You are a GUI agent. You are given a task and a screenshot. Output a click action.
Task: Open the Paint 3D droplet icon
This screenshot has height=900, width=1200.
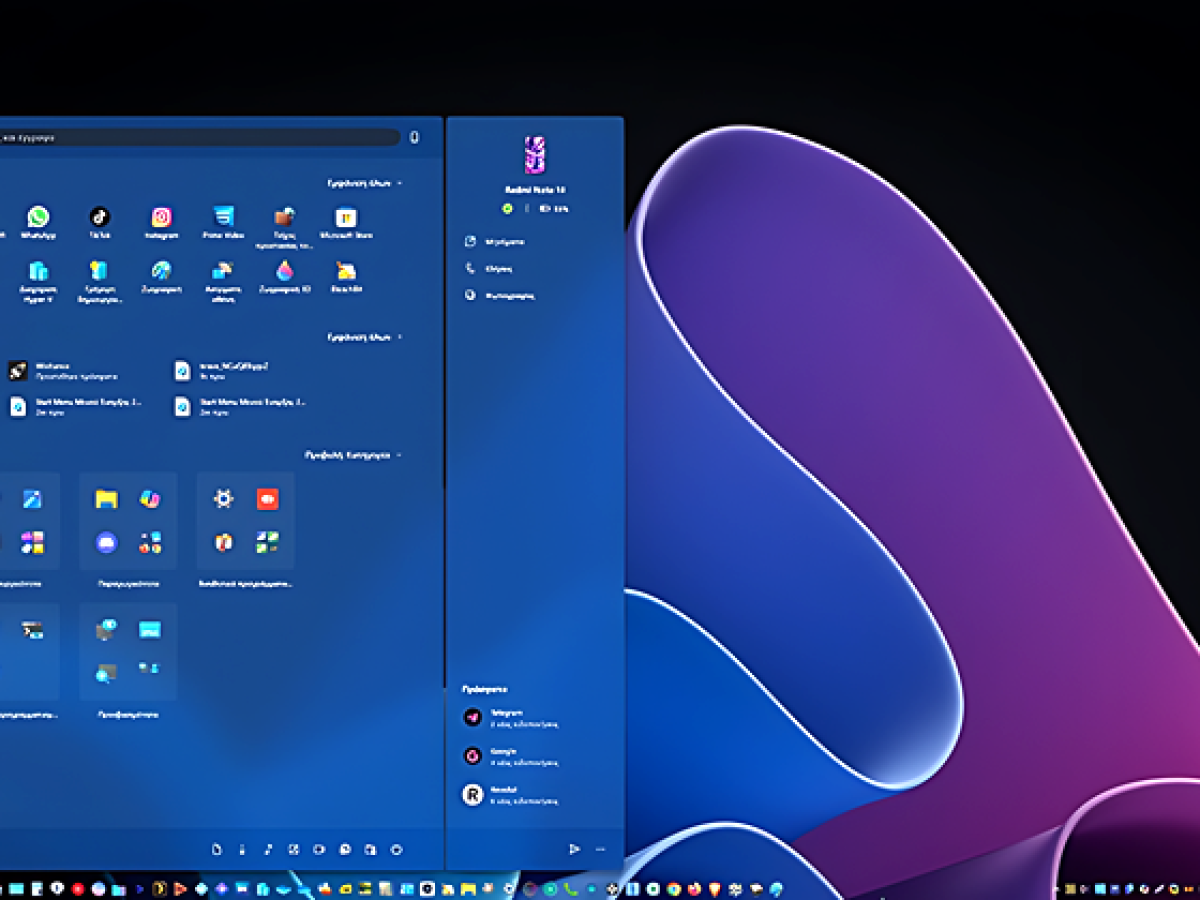coord(285,271)
